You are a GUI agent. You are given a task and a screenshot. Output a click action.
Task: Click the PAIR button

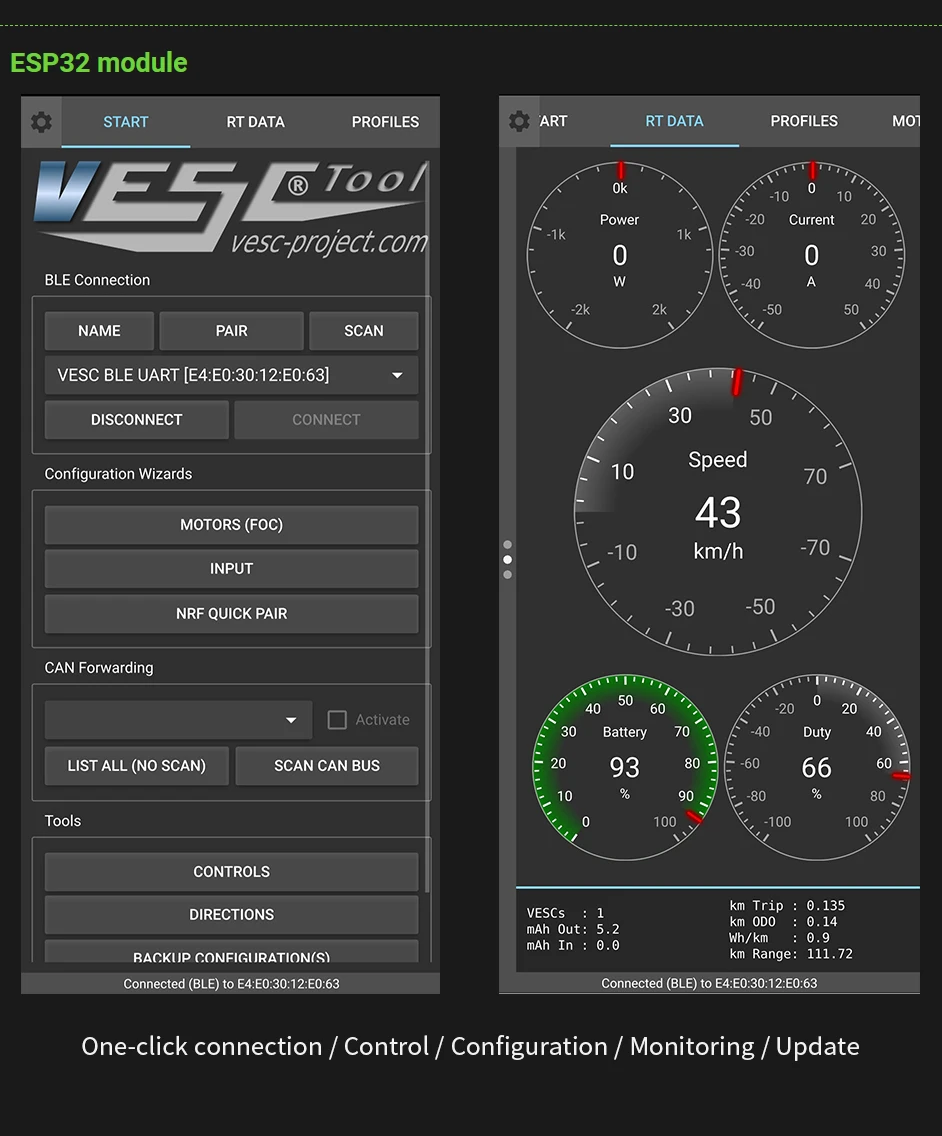231,331
